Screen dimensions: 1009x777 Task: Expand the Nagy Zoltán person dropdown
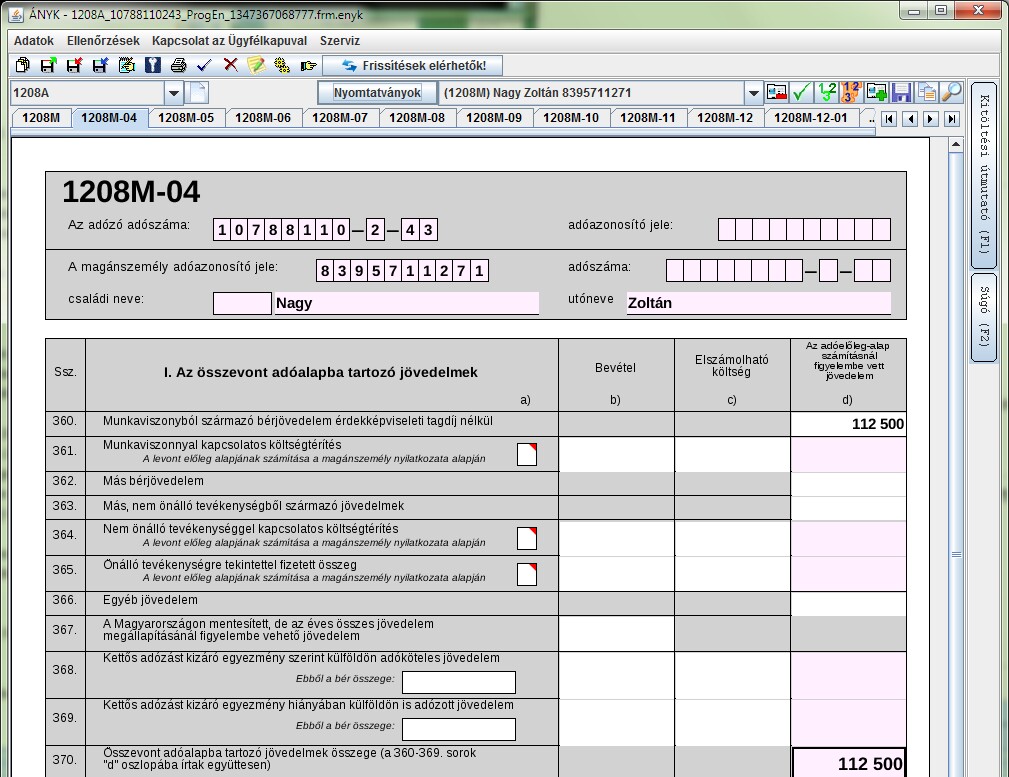pos(753,93)
